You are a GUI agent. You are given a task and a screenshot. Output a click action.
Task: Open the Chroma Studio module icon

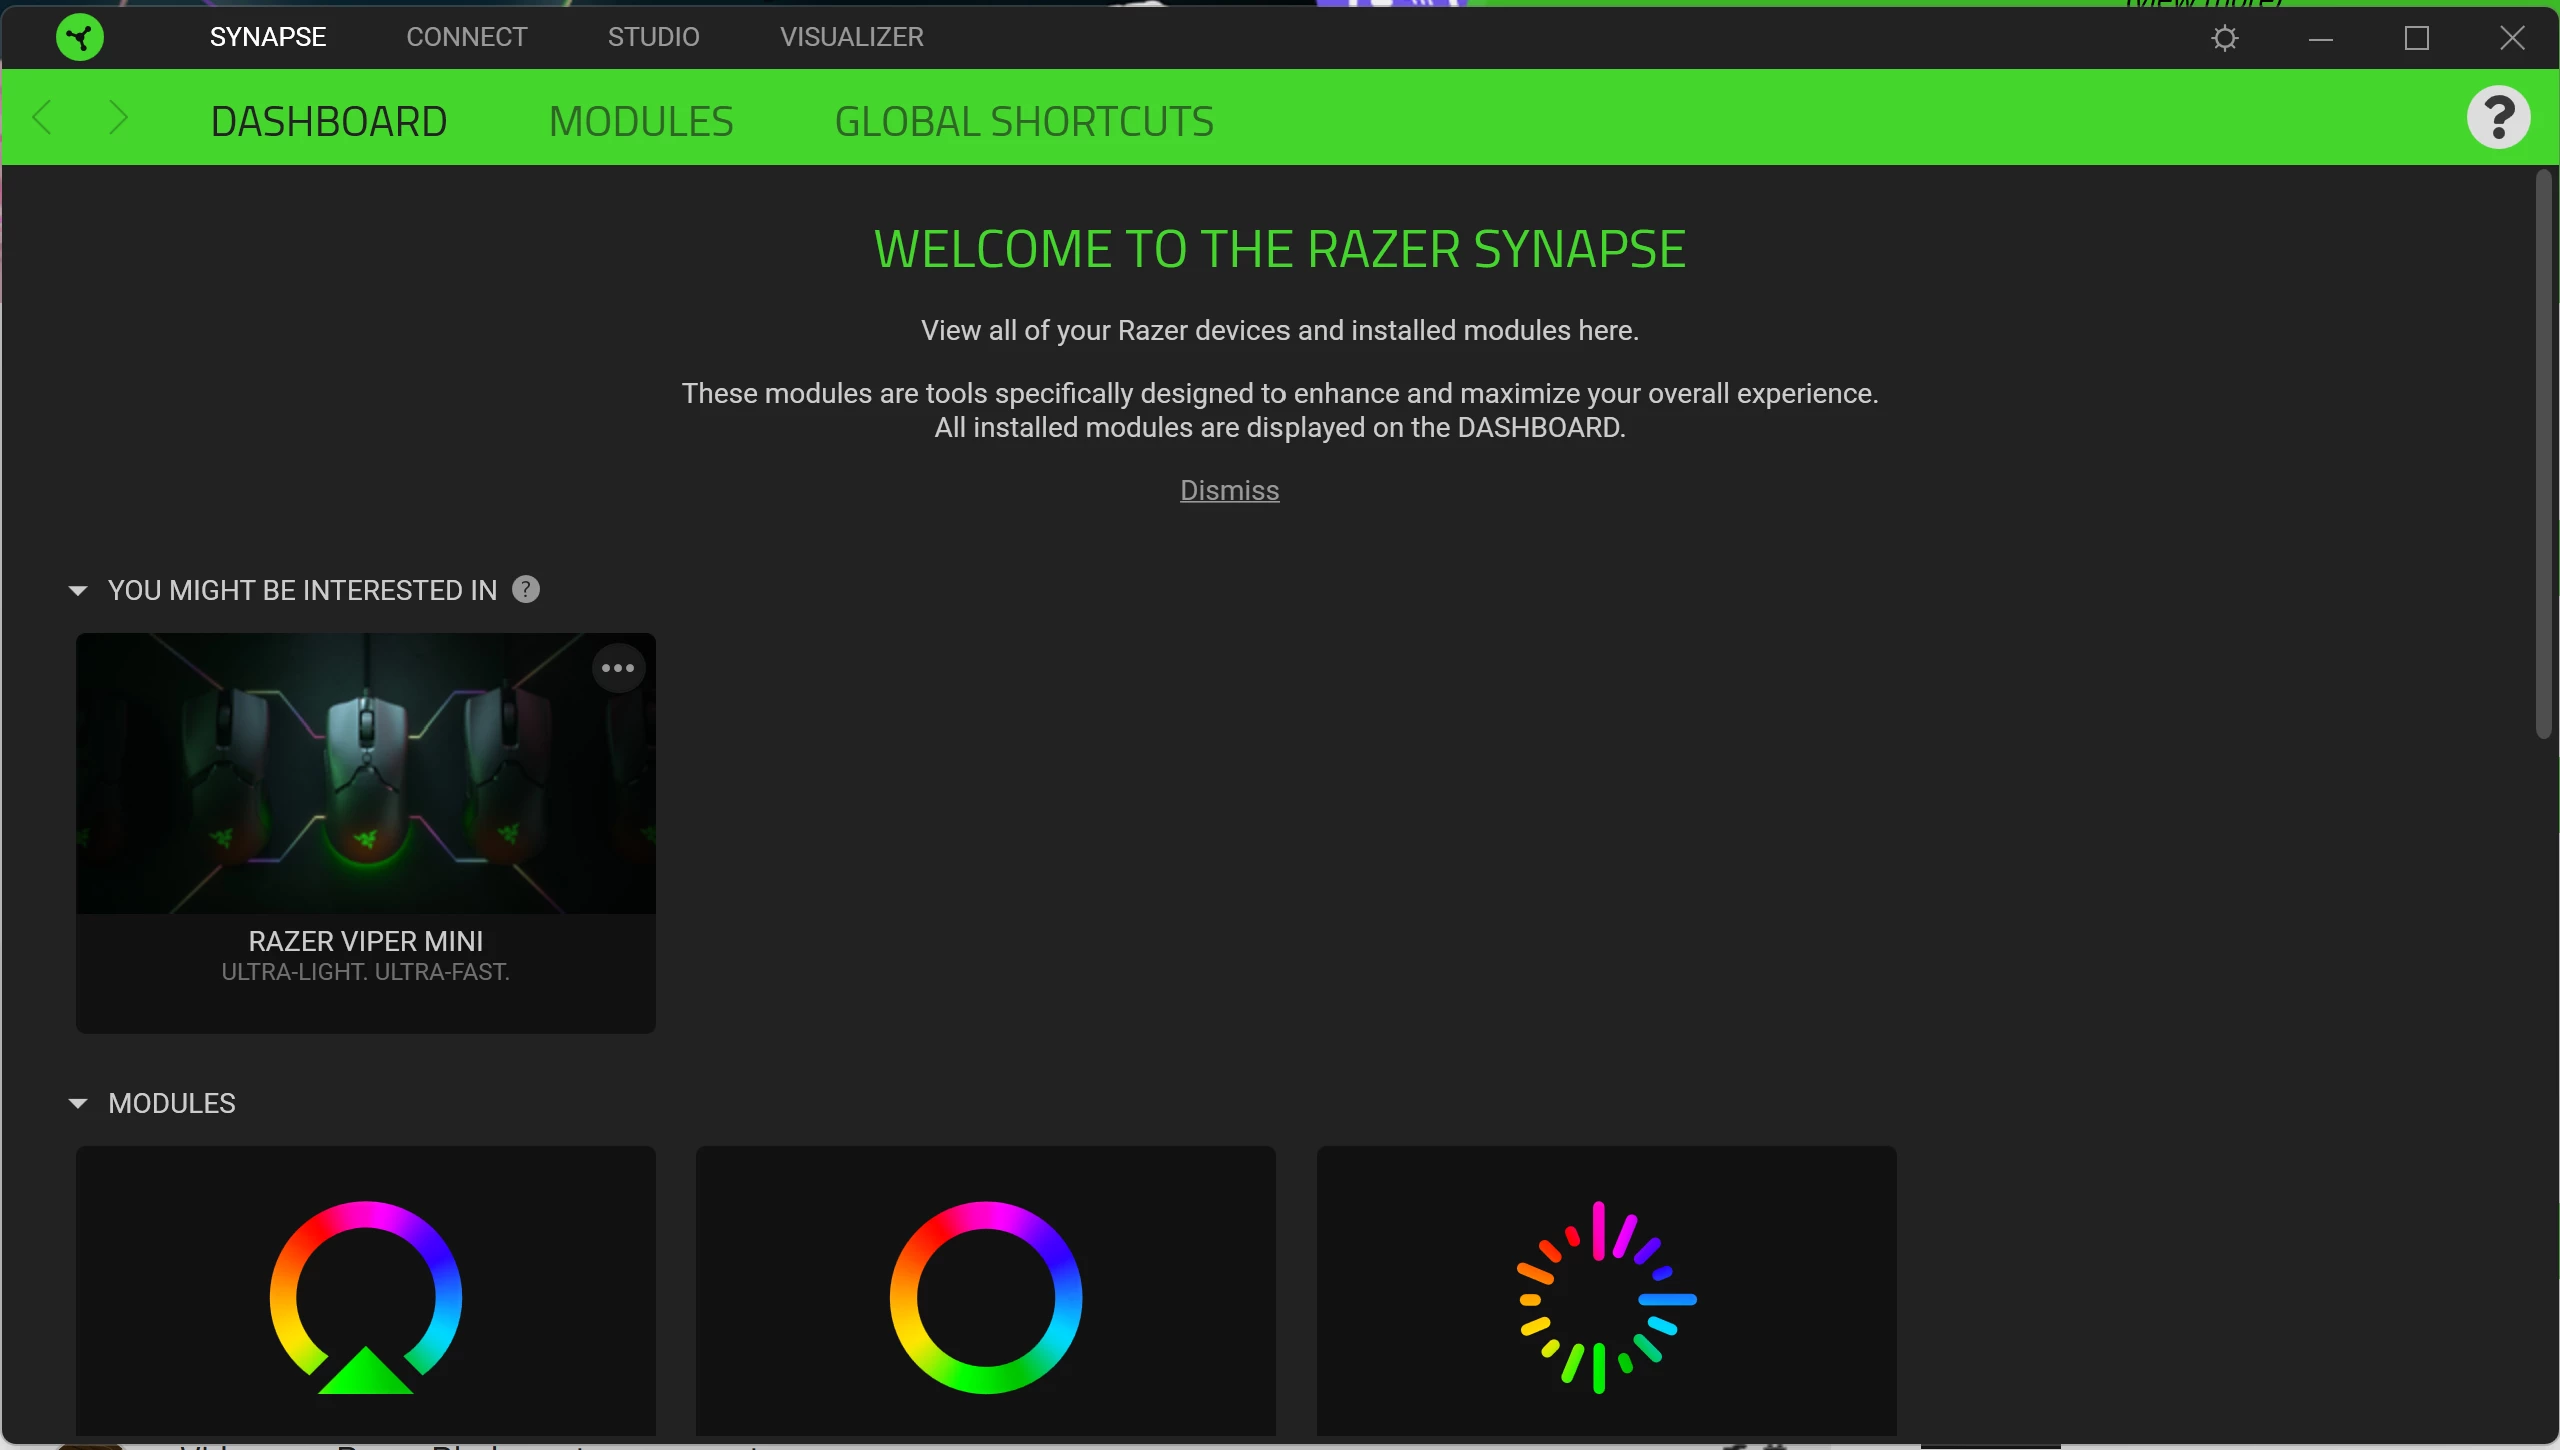[365, 1295]
